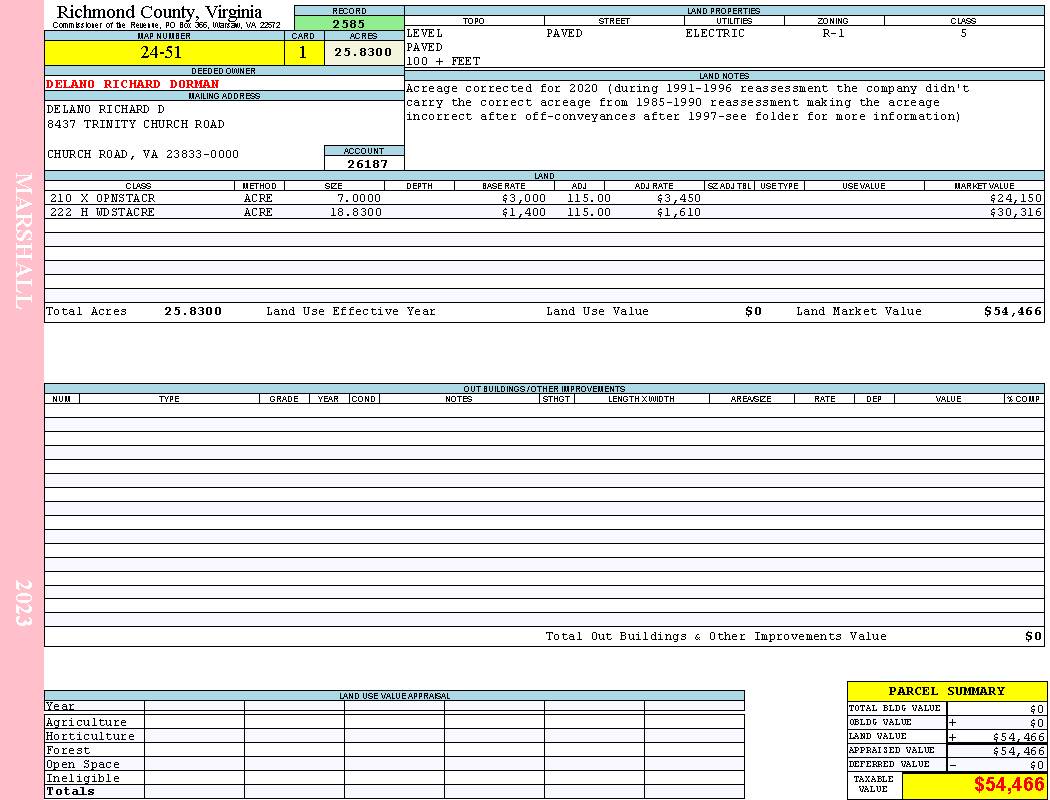This screenshot has width=1050, height=800.
Task: Click Total Acres 25.8300 value
Action: [193, 311]
